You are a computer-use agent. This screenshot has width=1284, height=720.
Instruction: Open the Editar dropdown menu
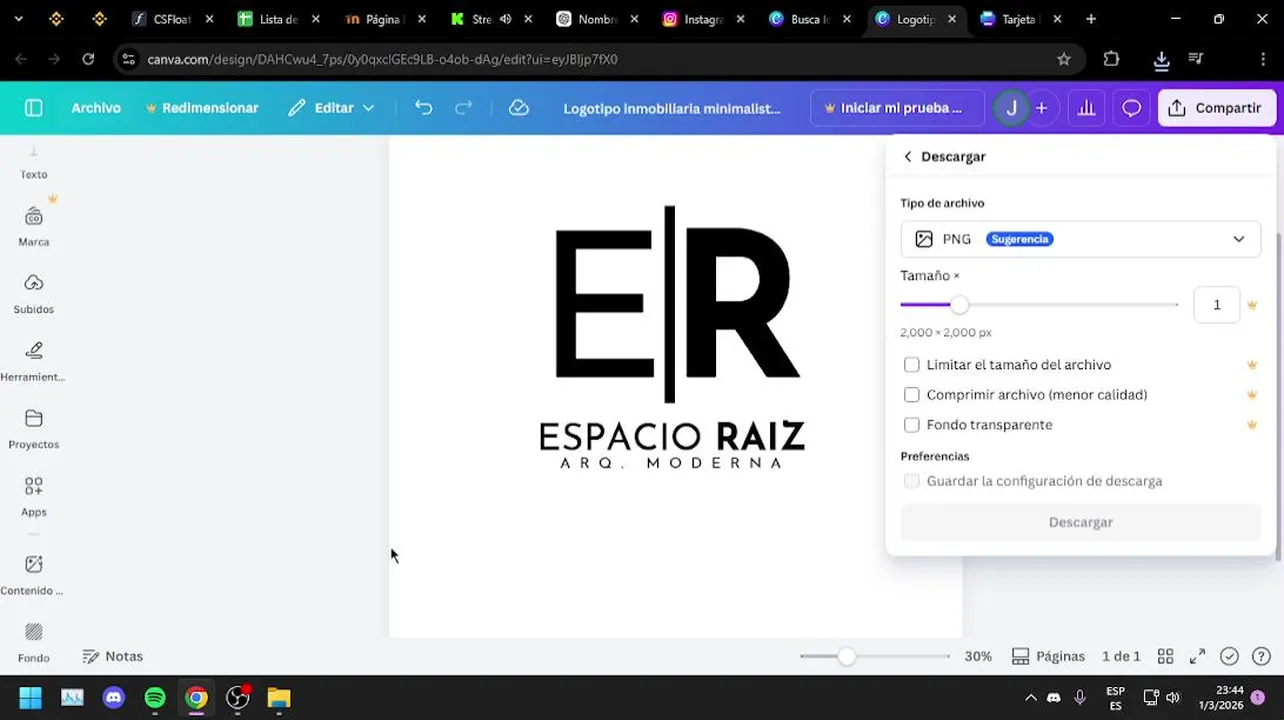331,108
